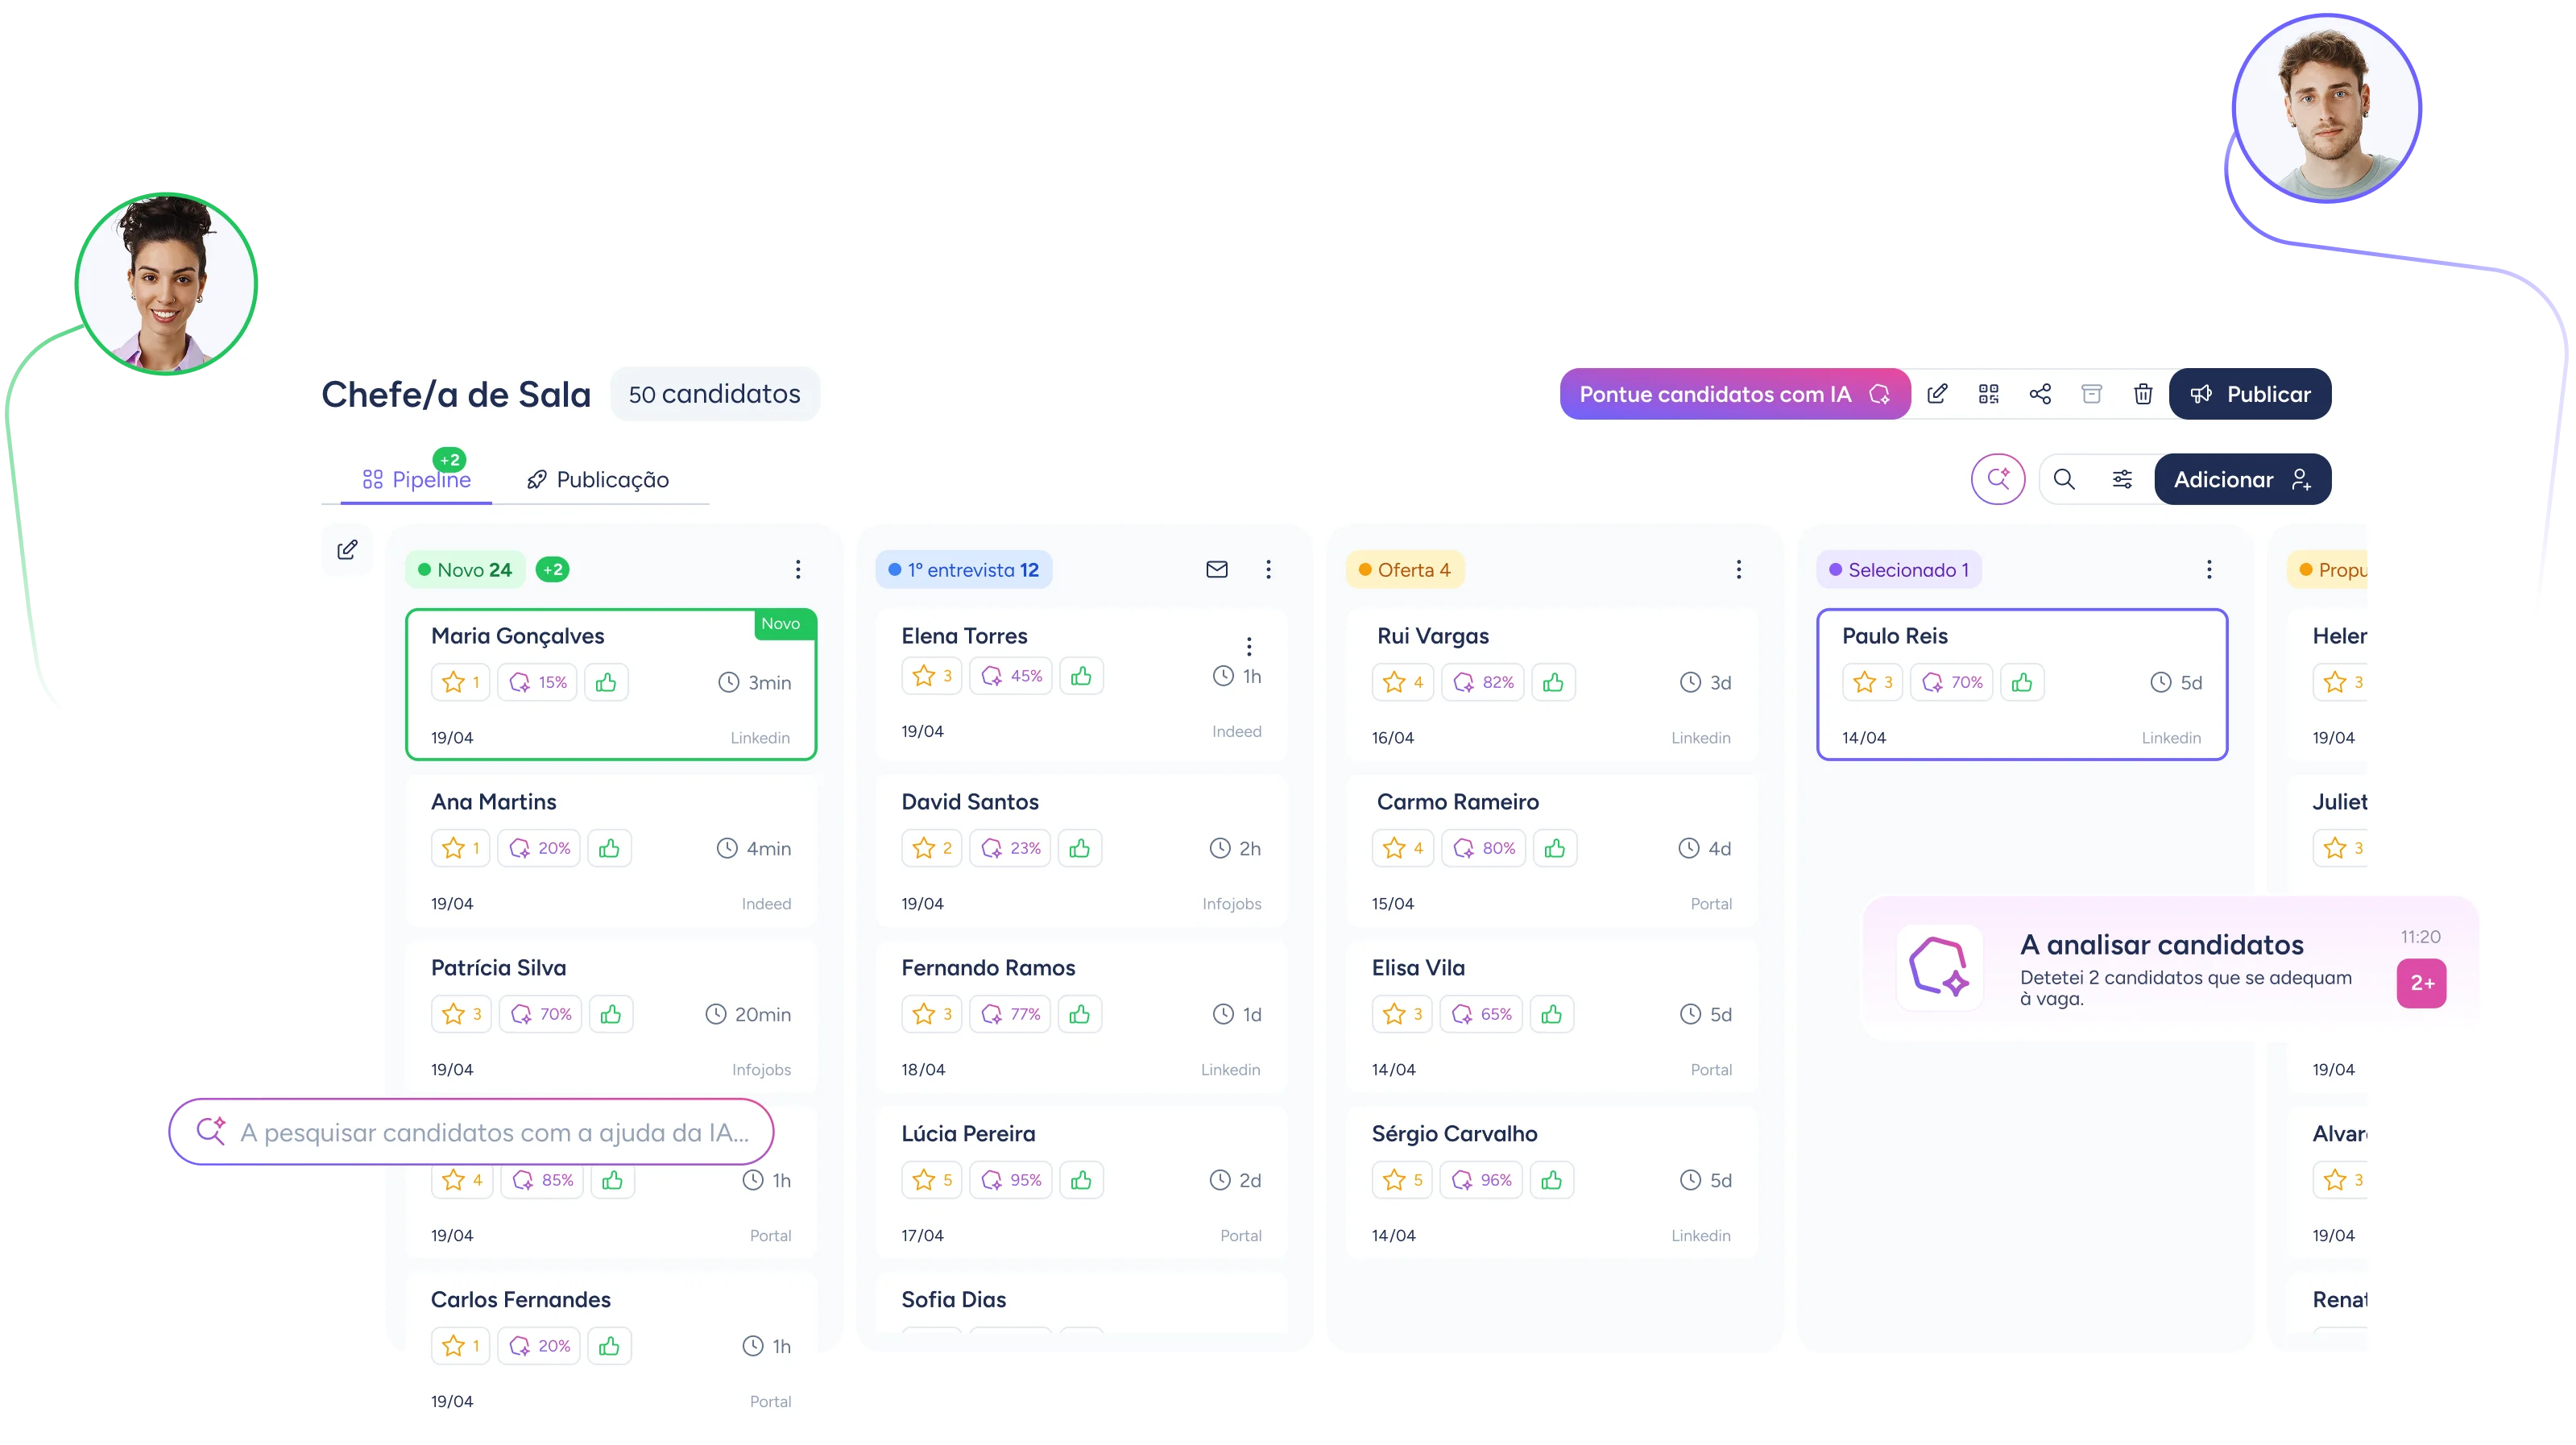The image size is (2576, 1445).
Task: Click star rating on Maria Gonçalves card
Action: tap(461, 682)
